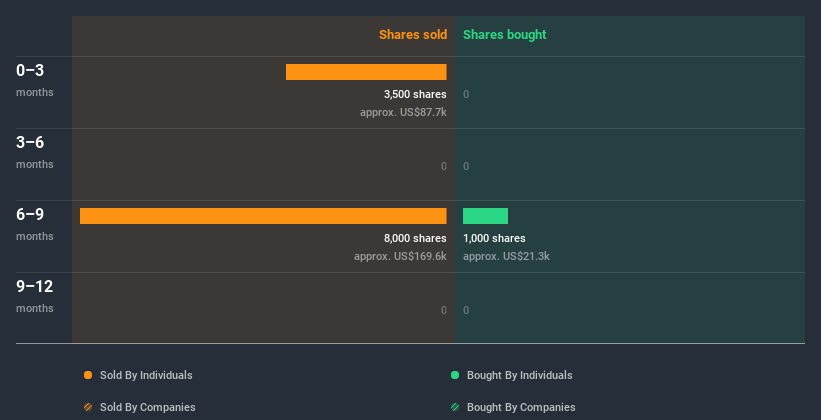Viewport: 821px width, 420px height.
Task: Click the striped Sold By Companies legend icon
Action: pyautogui.click(x=88, y=407)
